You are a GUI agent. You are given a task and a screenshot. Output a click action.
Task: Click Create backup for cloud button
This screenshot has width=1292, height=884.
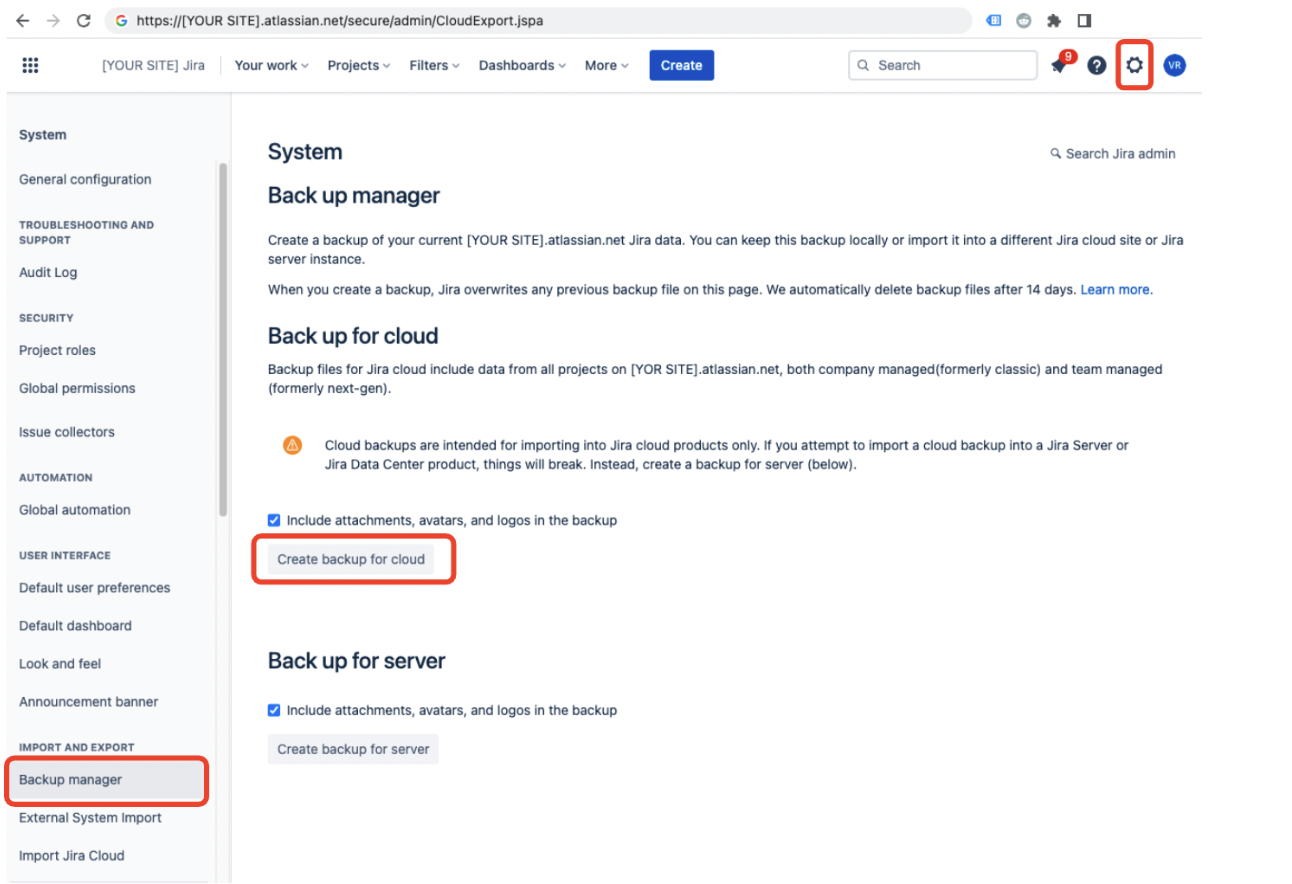tap(351, 559)
